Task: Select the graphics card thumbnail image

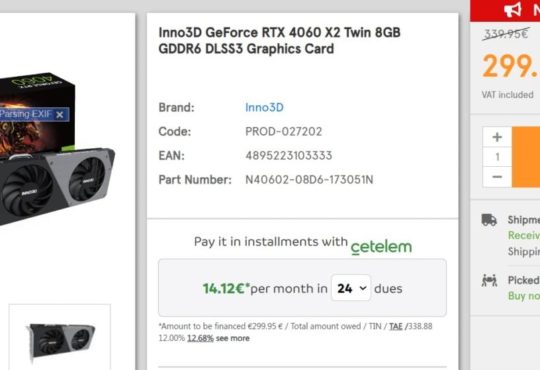Action: [60, 339]
